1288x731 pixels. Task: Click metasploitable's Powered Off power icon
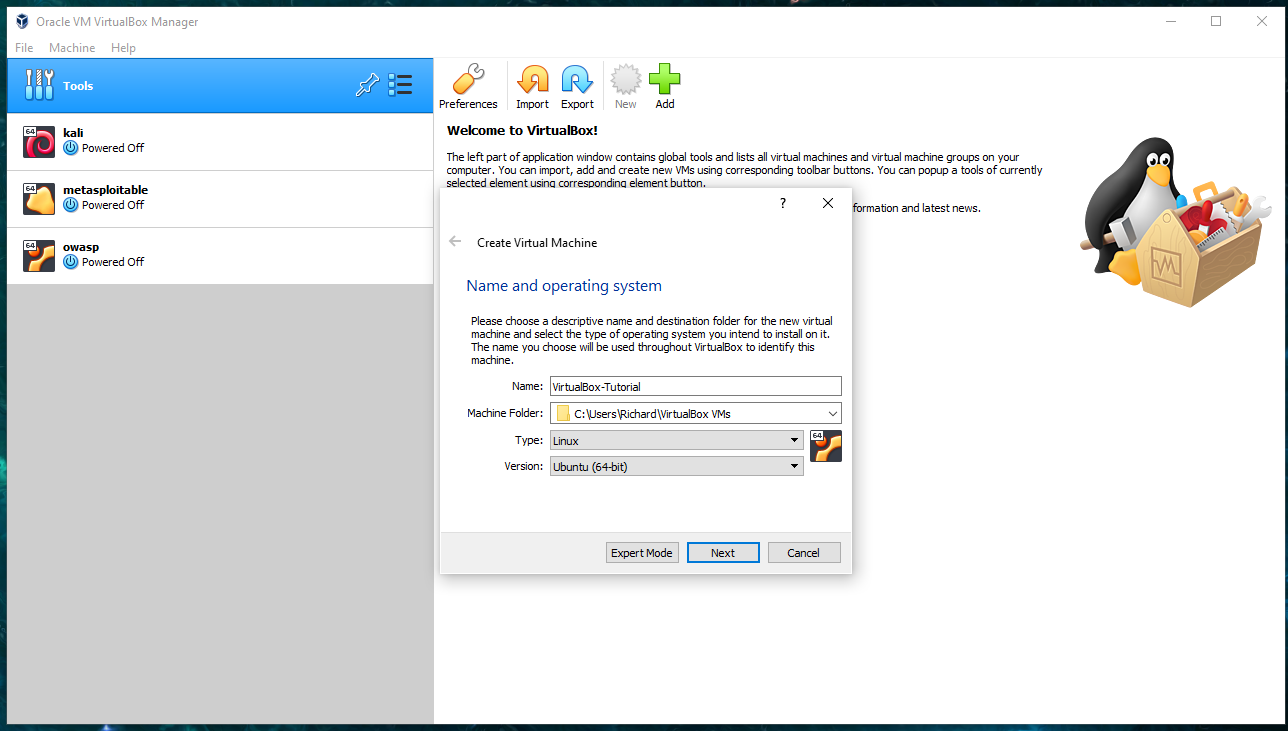[x=70, y=205]
